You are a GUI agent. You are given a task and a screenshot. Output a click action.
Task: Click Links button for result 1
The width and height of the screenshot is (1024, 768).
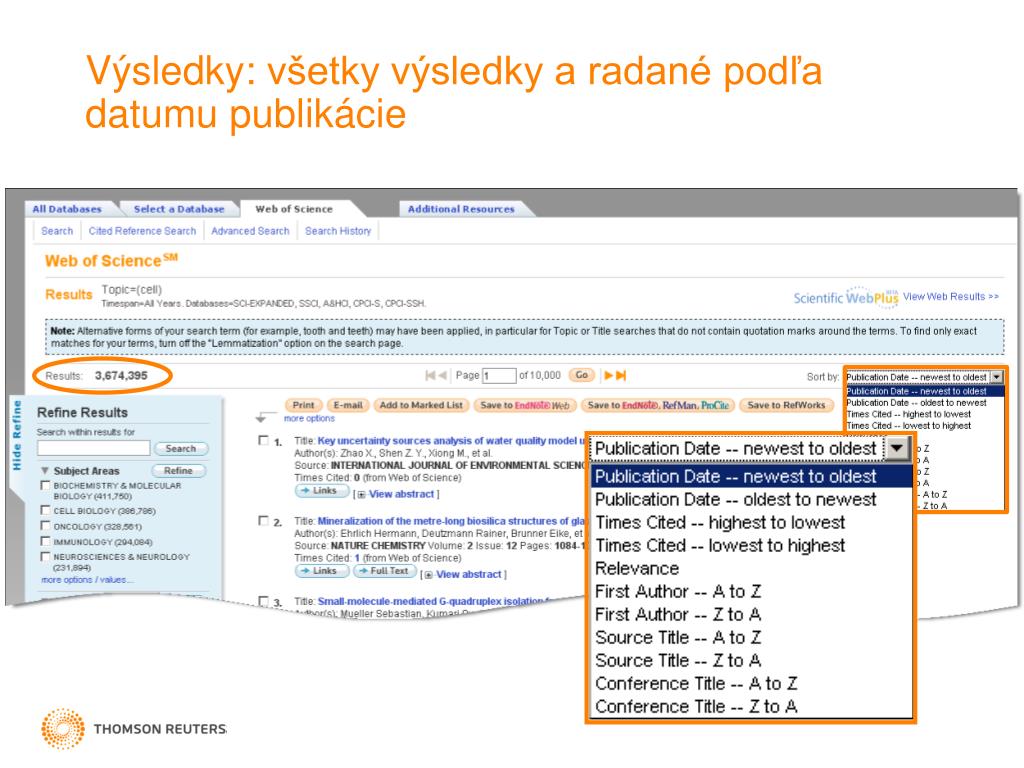coord(323,490)
